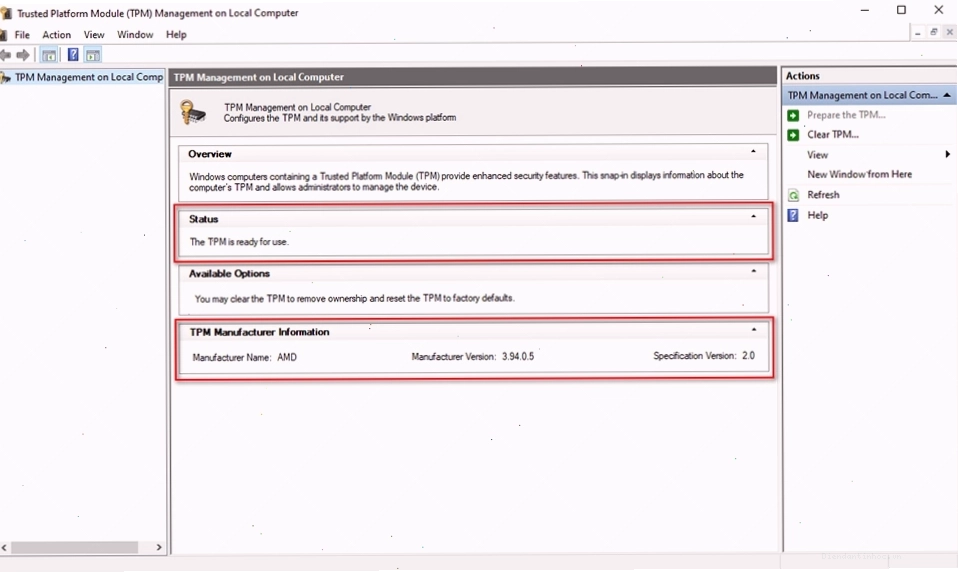Image resolution: width=958 pixels, height=573 pixels.
Task: Click the green Clear TPM icon
Action: pyautogui.click(x=793, y=134)
